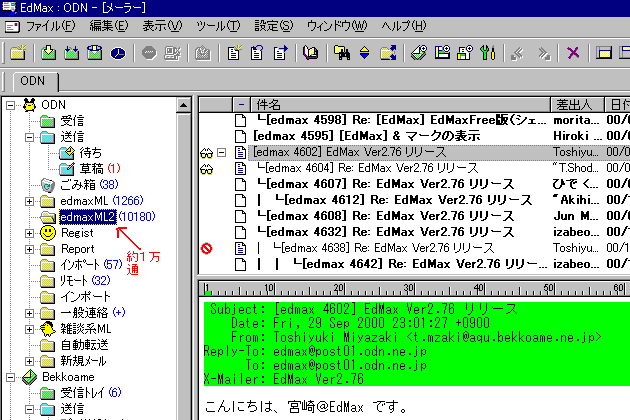The image size is (630, 420).
Task: Sort by the 件名 column header
Action: point(400,105)
